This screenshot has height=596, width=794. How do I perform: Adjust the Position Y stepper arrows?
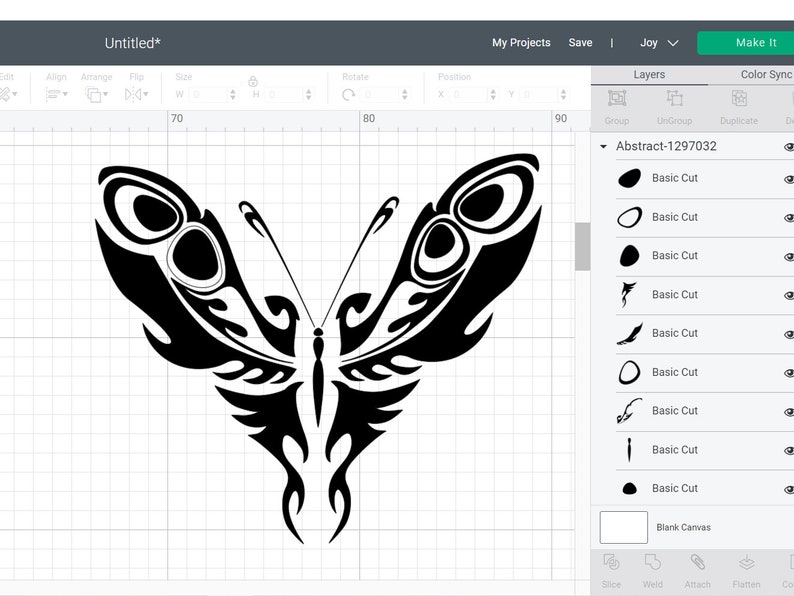pyautogui.click(x=563, y=95)
